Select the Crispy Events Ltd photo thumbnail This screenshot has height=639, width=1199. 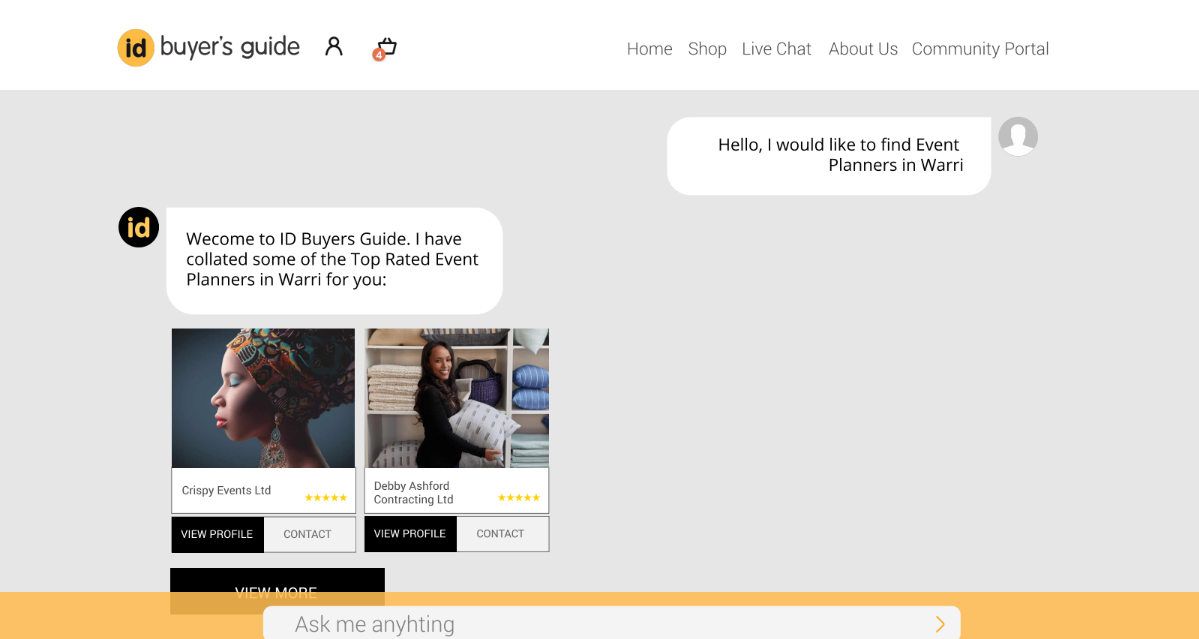[x=263, y=398]
